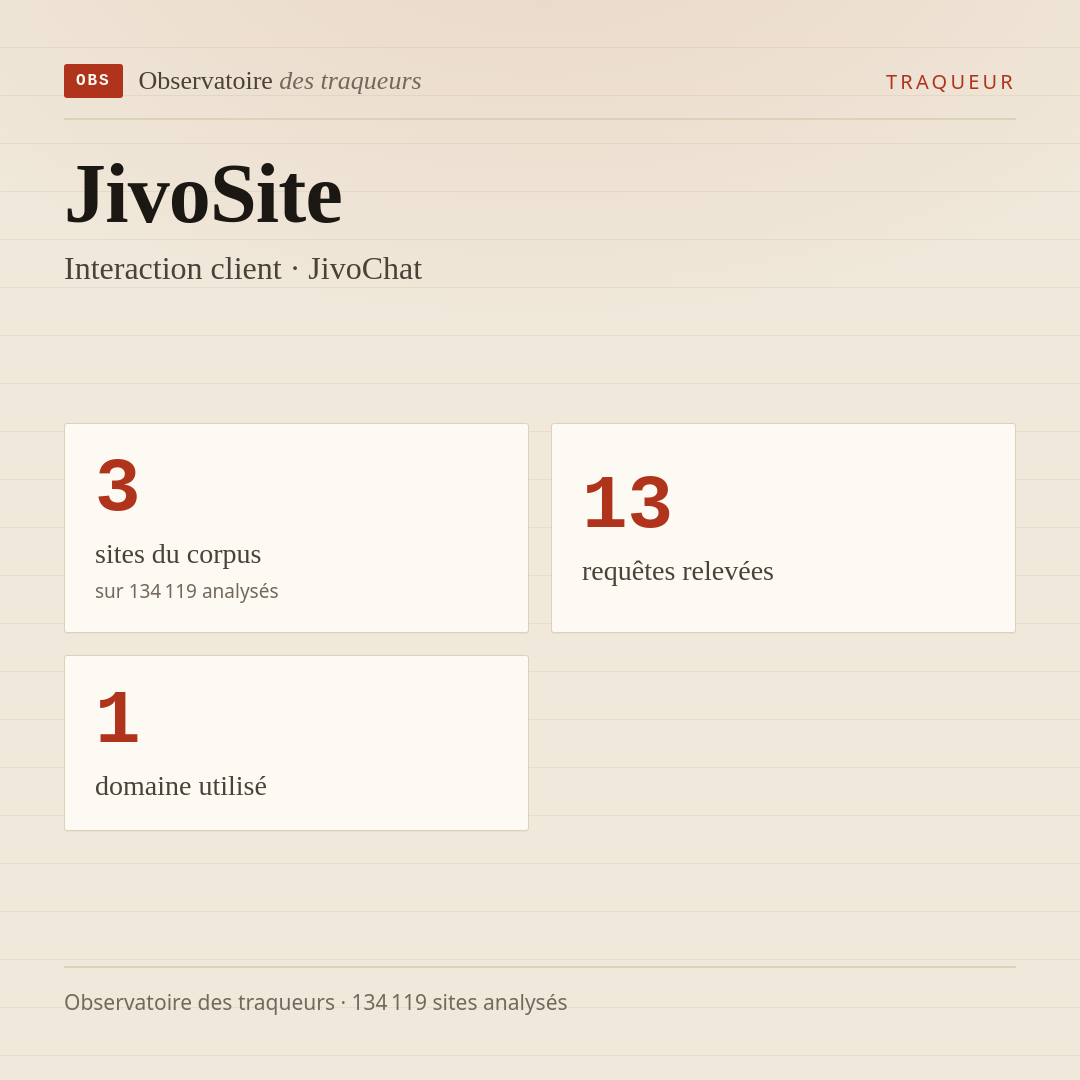1080x1080 pixels.
Task: Click the number 13 in the requests card
Action: click(x=627, y=503)
